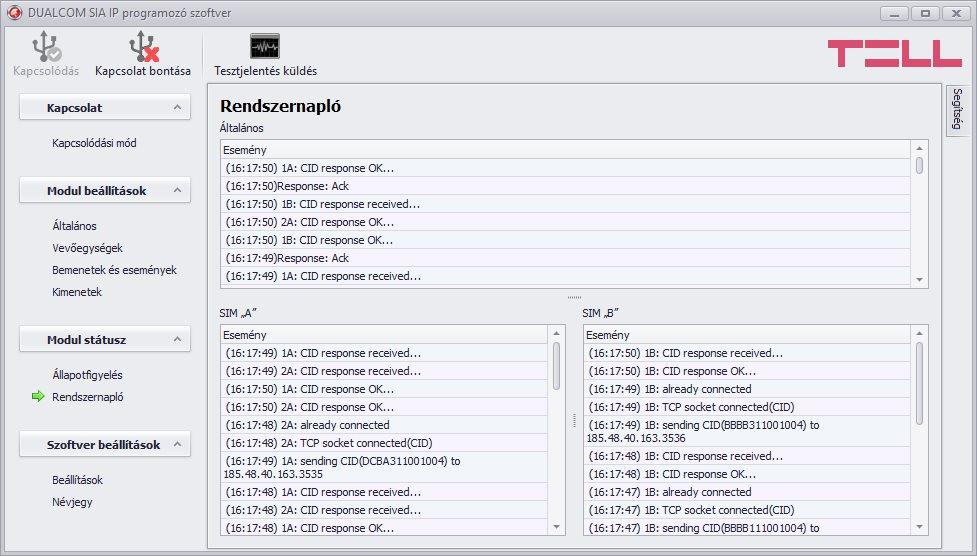Select Rendszernapló in the sidebar
The width and height of the screenshot is (977, 556).
point(88,396)
